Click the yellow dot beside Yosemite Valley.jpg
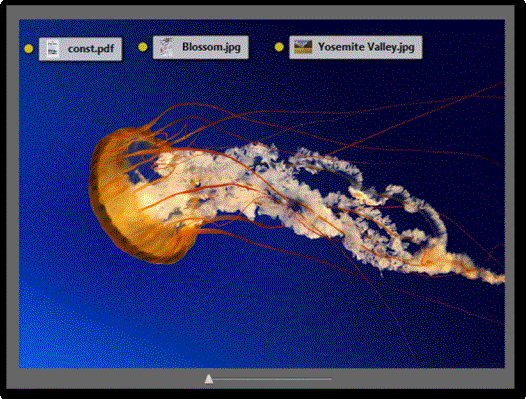This screenshot has height=399, width=526. pyautogui.click(x=279, y=47)
